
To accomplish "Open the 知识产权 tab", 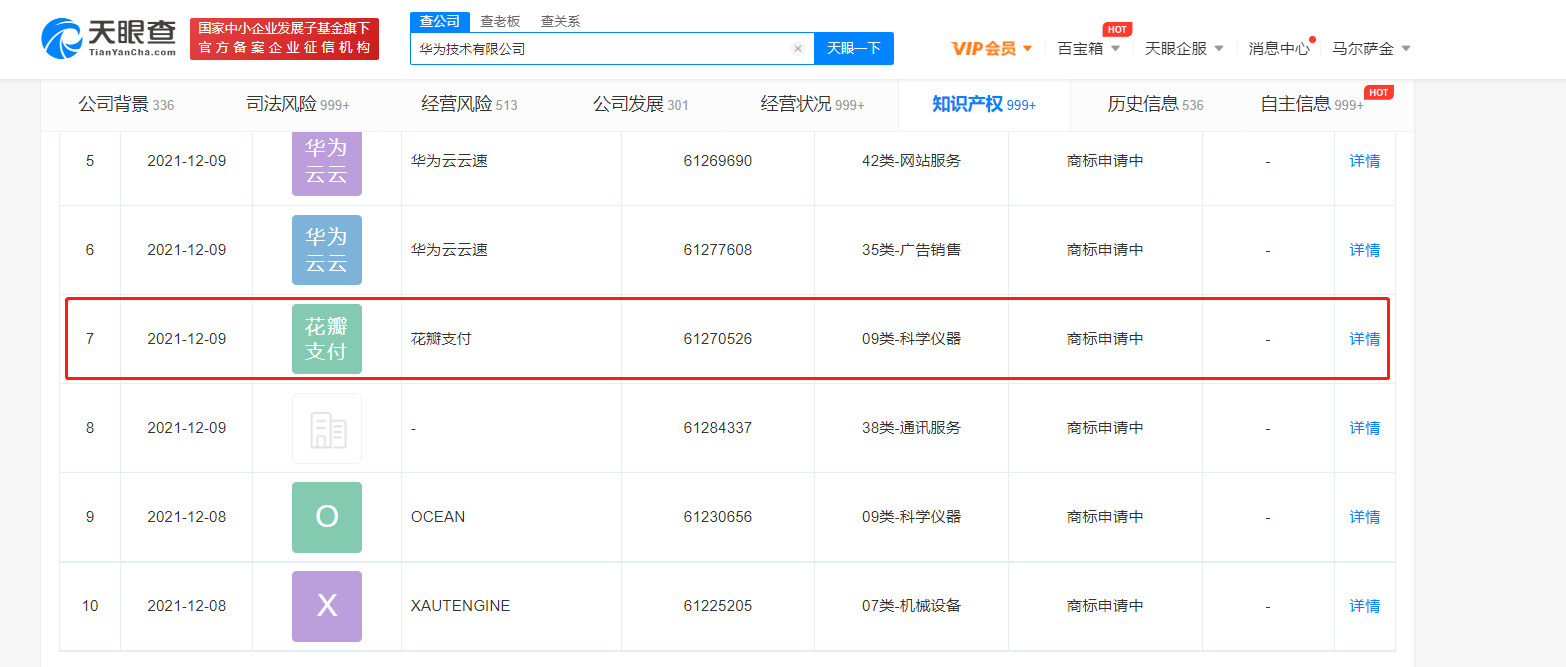I will pyautogui.click(x=984, y=104).
